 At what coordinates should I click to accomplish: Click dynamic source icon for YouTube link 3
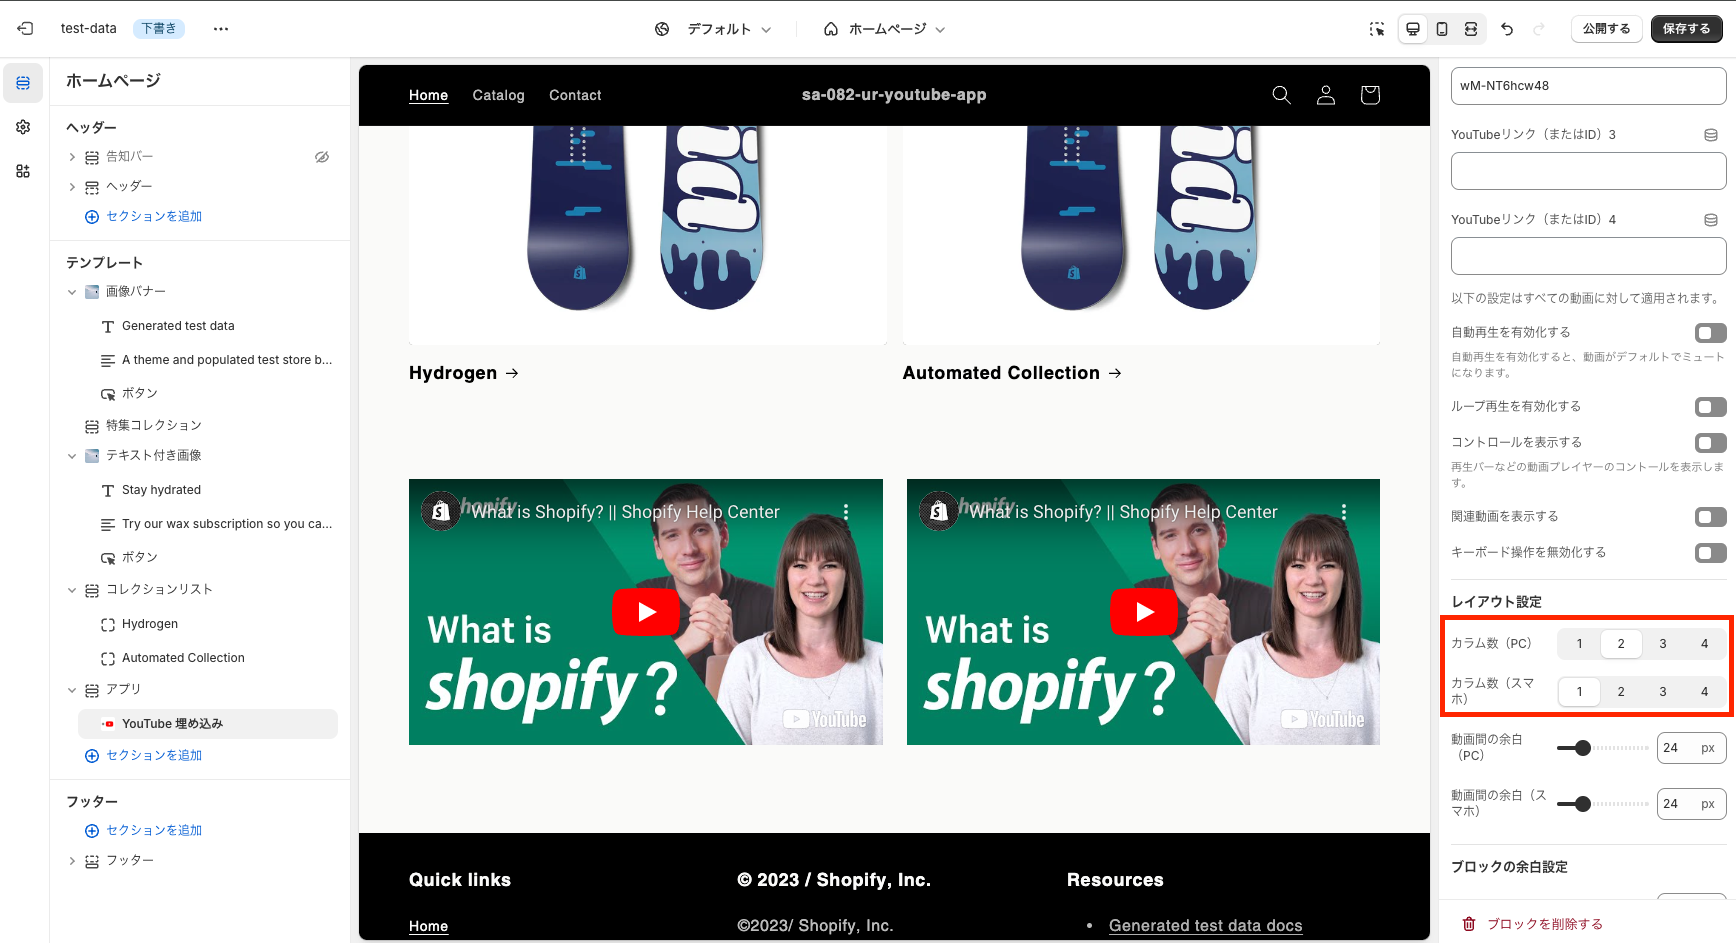coord(1711,135)
